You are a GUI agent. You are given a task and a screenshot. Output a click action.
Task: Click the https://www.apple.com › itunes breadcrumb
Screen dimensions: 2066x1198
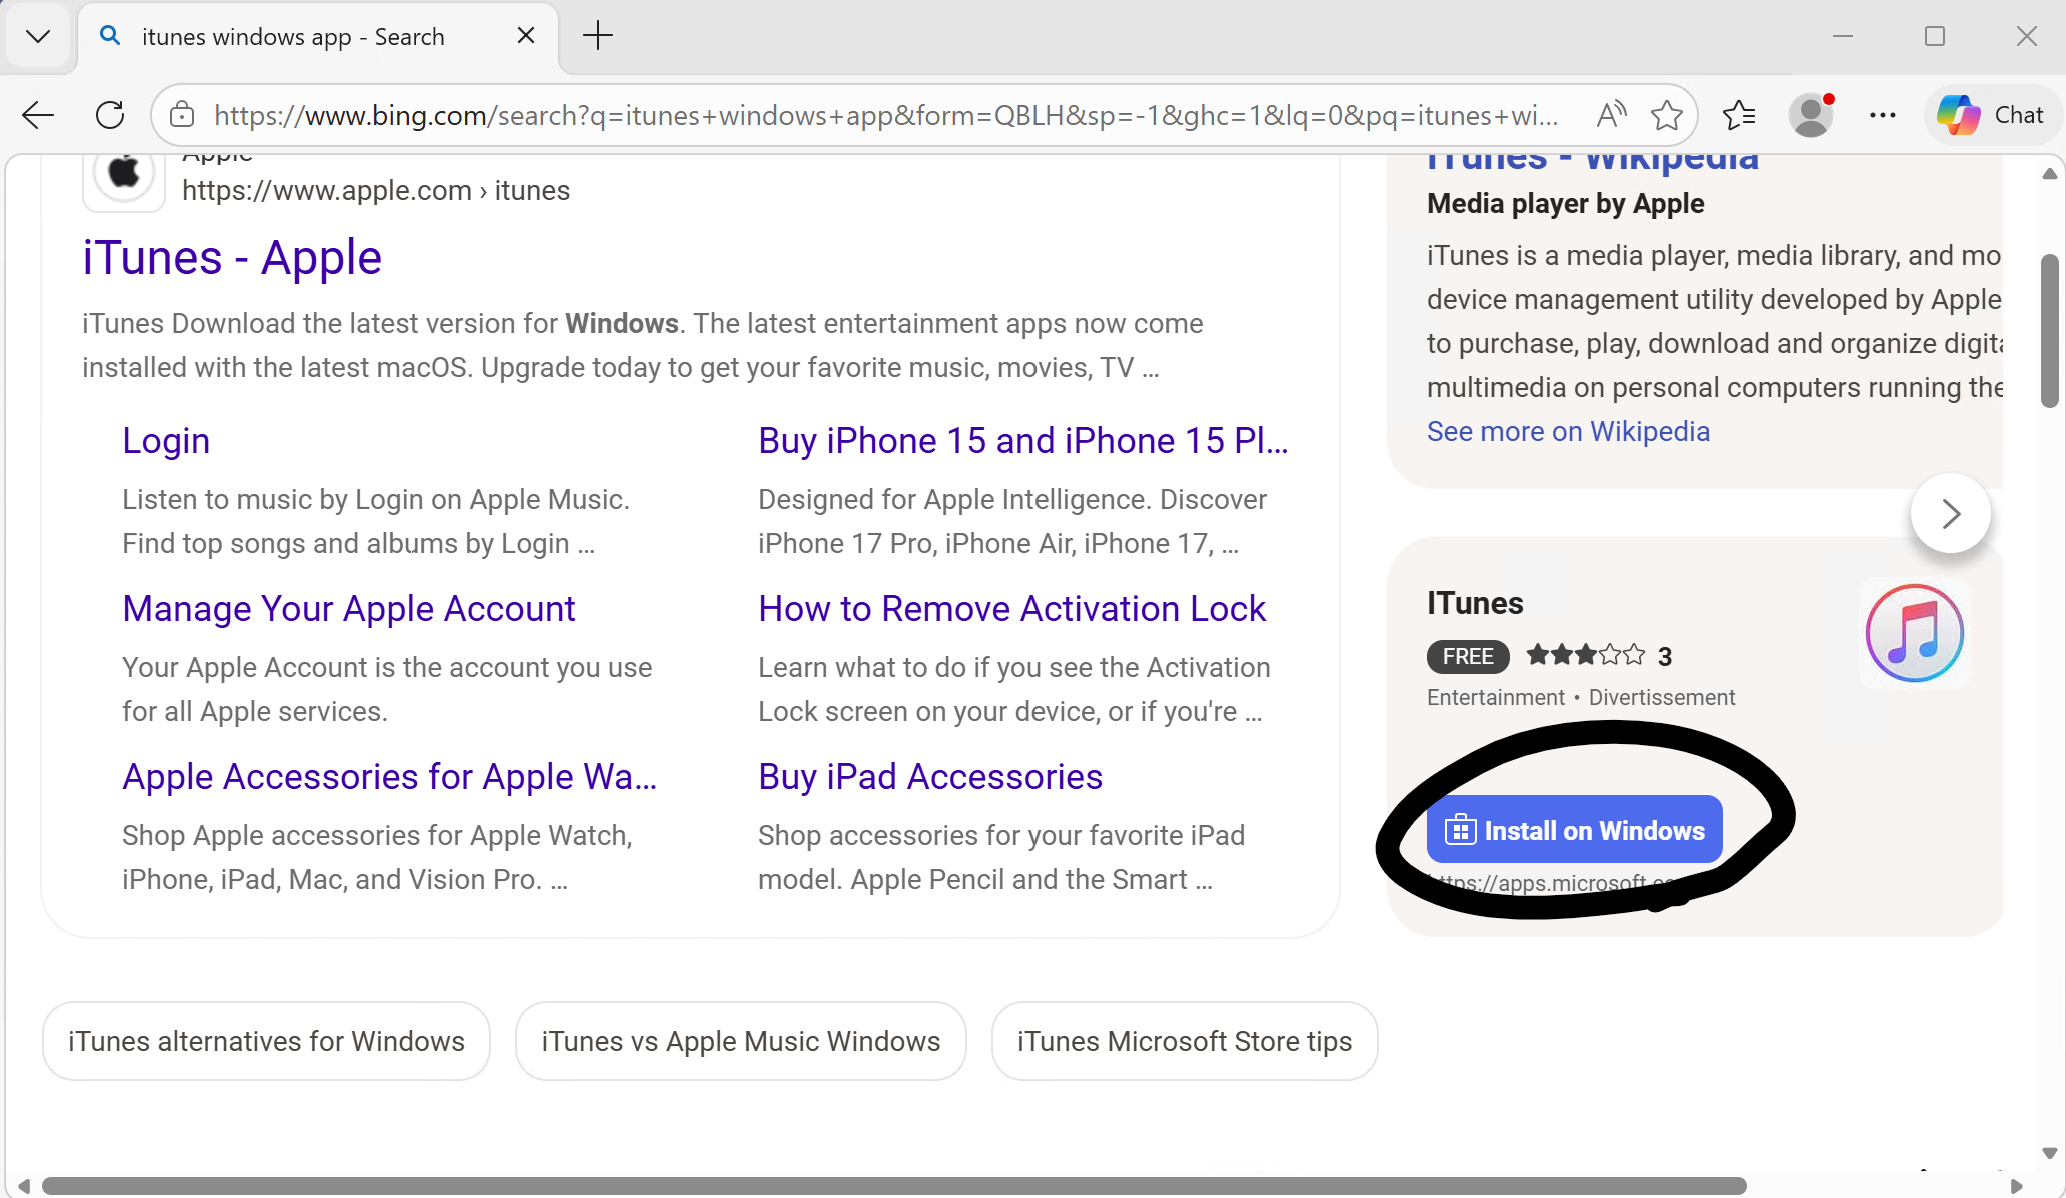[376, 190]
